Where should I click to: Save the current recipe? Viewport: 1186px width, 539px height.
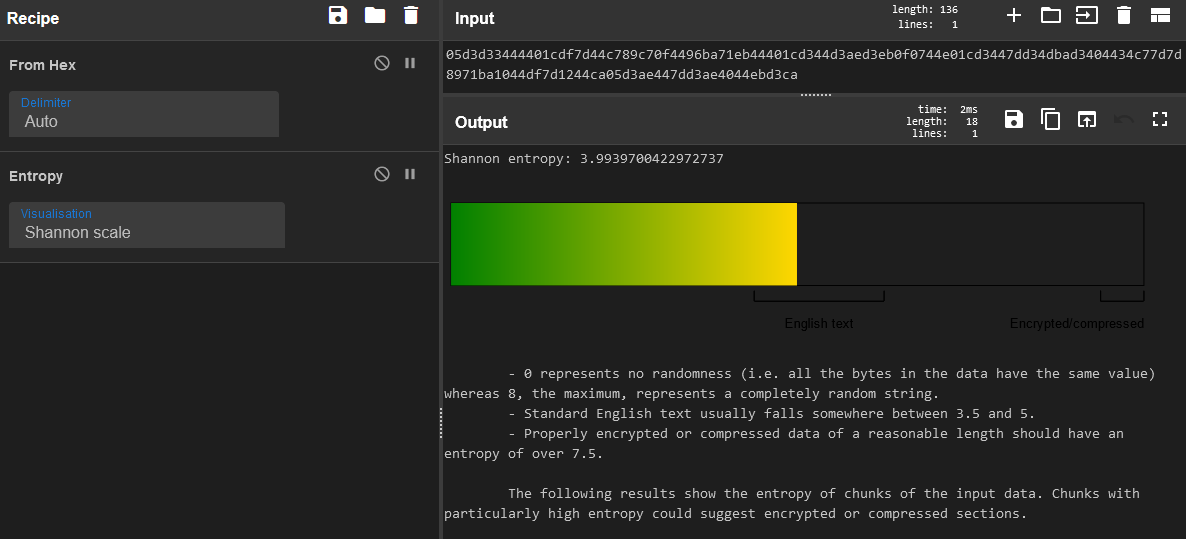(x=338, y=15)
